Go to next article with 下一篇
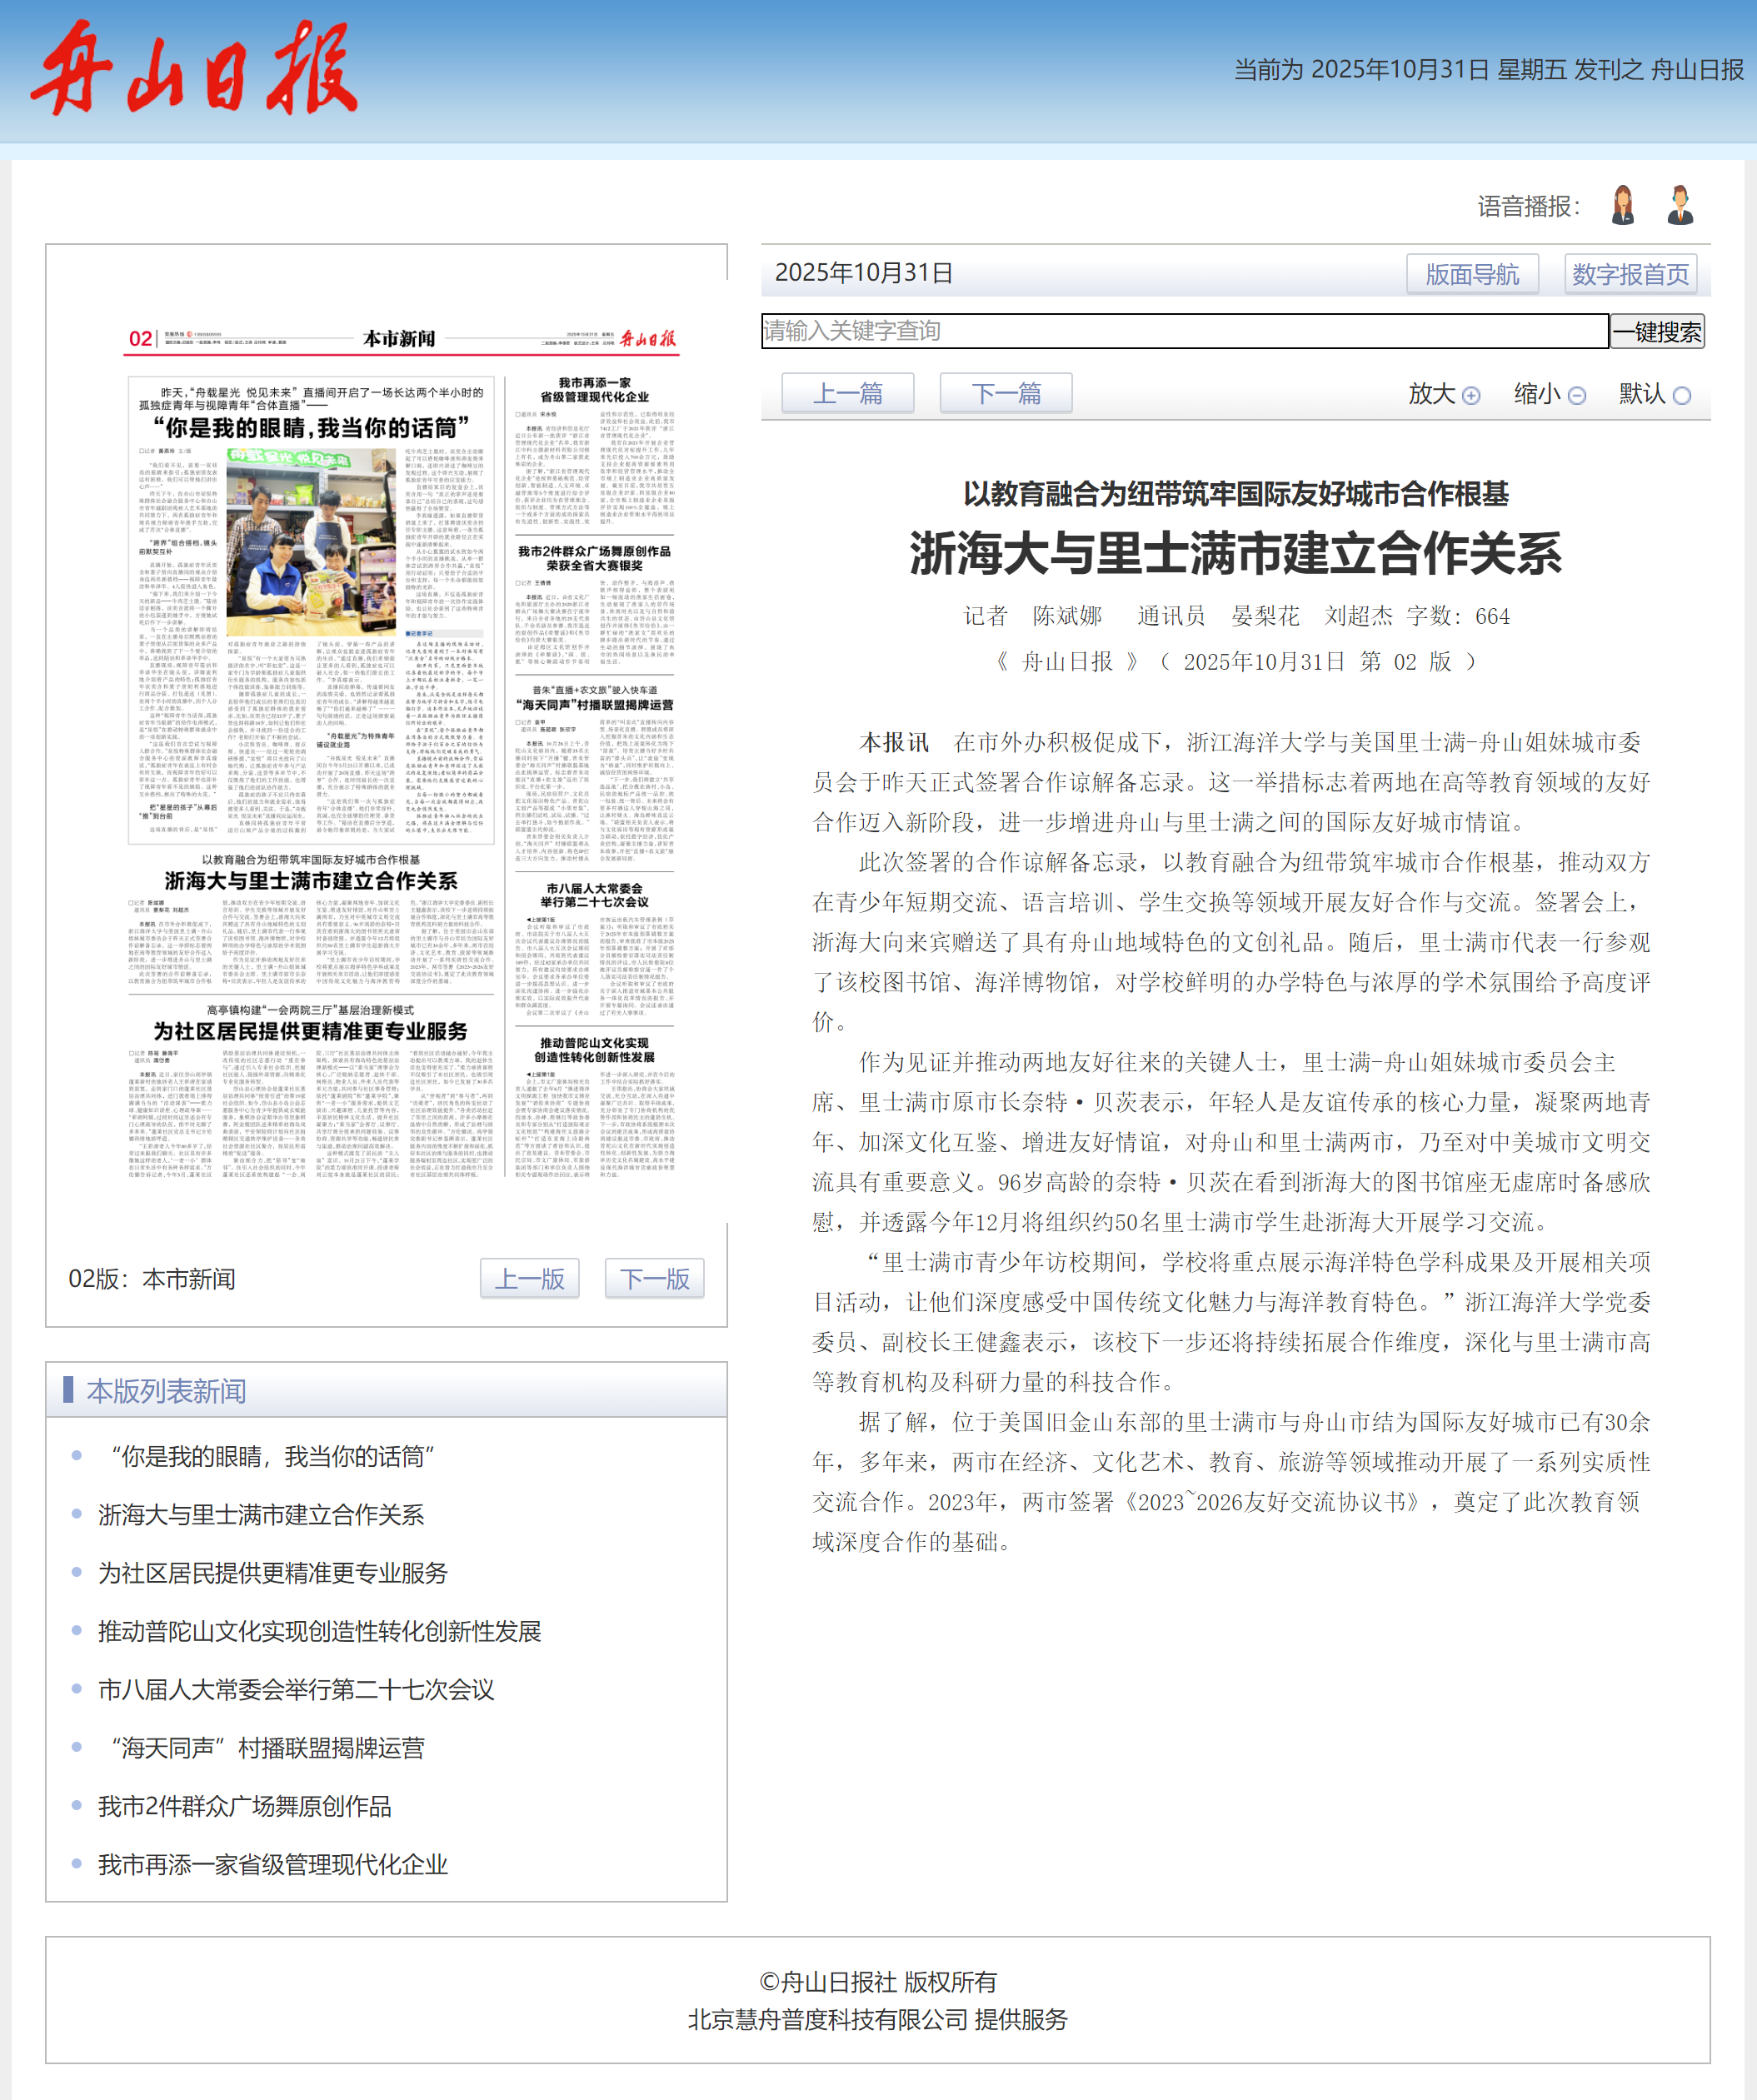 (1005, 393)
